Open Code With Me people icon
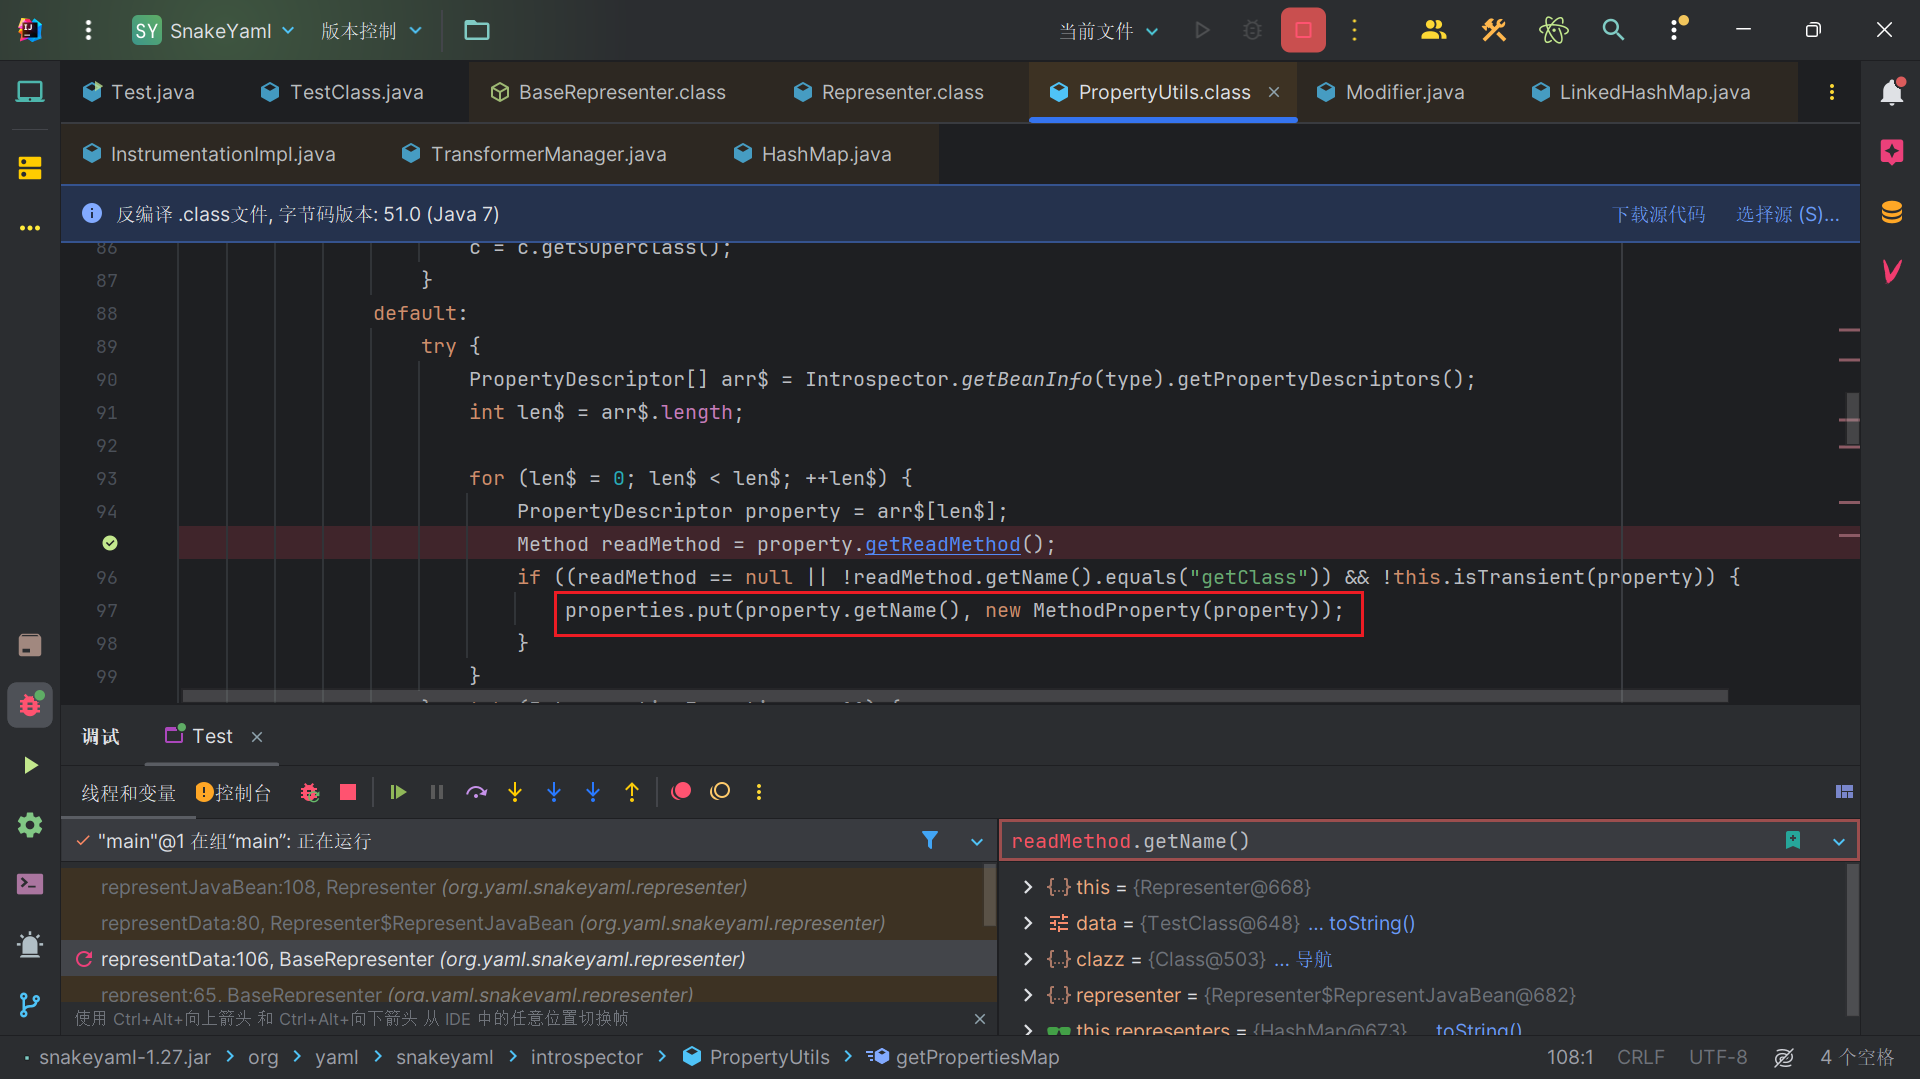The height and width of the screenshot is (1079, 1920). click(1433, 30)
